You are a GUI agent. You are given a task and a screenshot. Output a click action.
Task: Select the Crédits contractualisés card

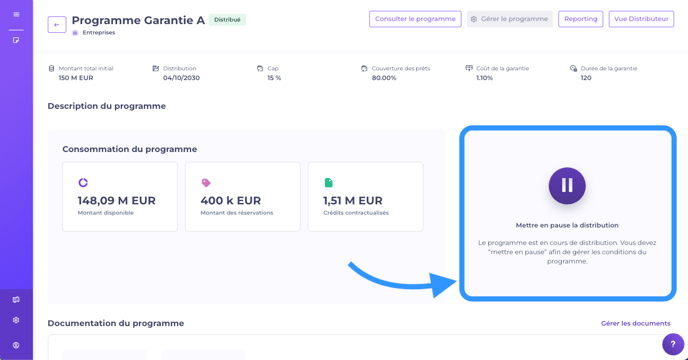coord(366,197)
